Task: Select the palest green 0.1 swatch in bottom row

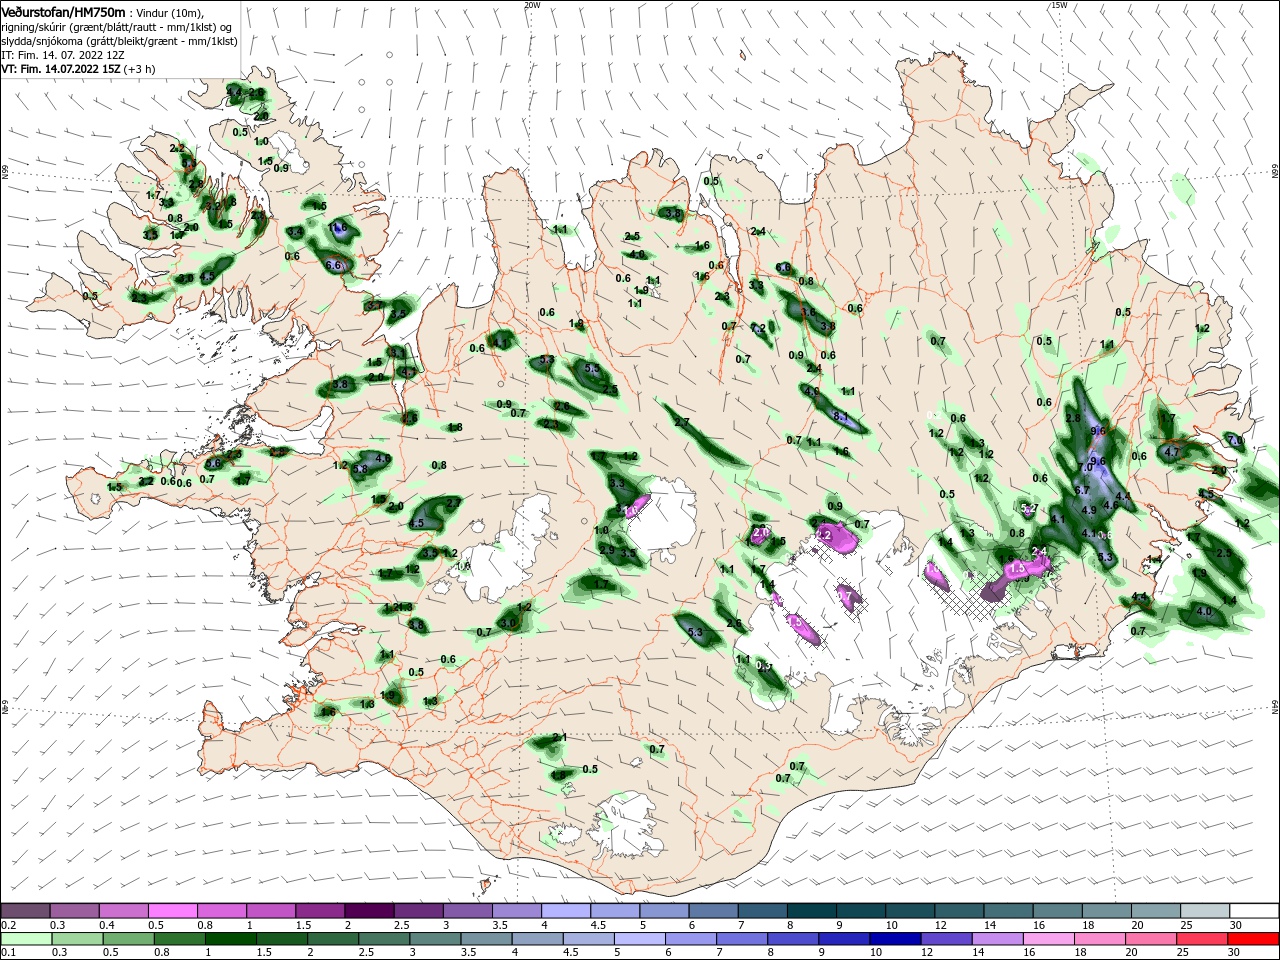Action: [x=26, y=939]
